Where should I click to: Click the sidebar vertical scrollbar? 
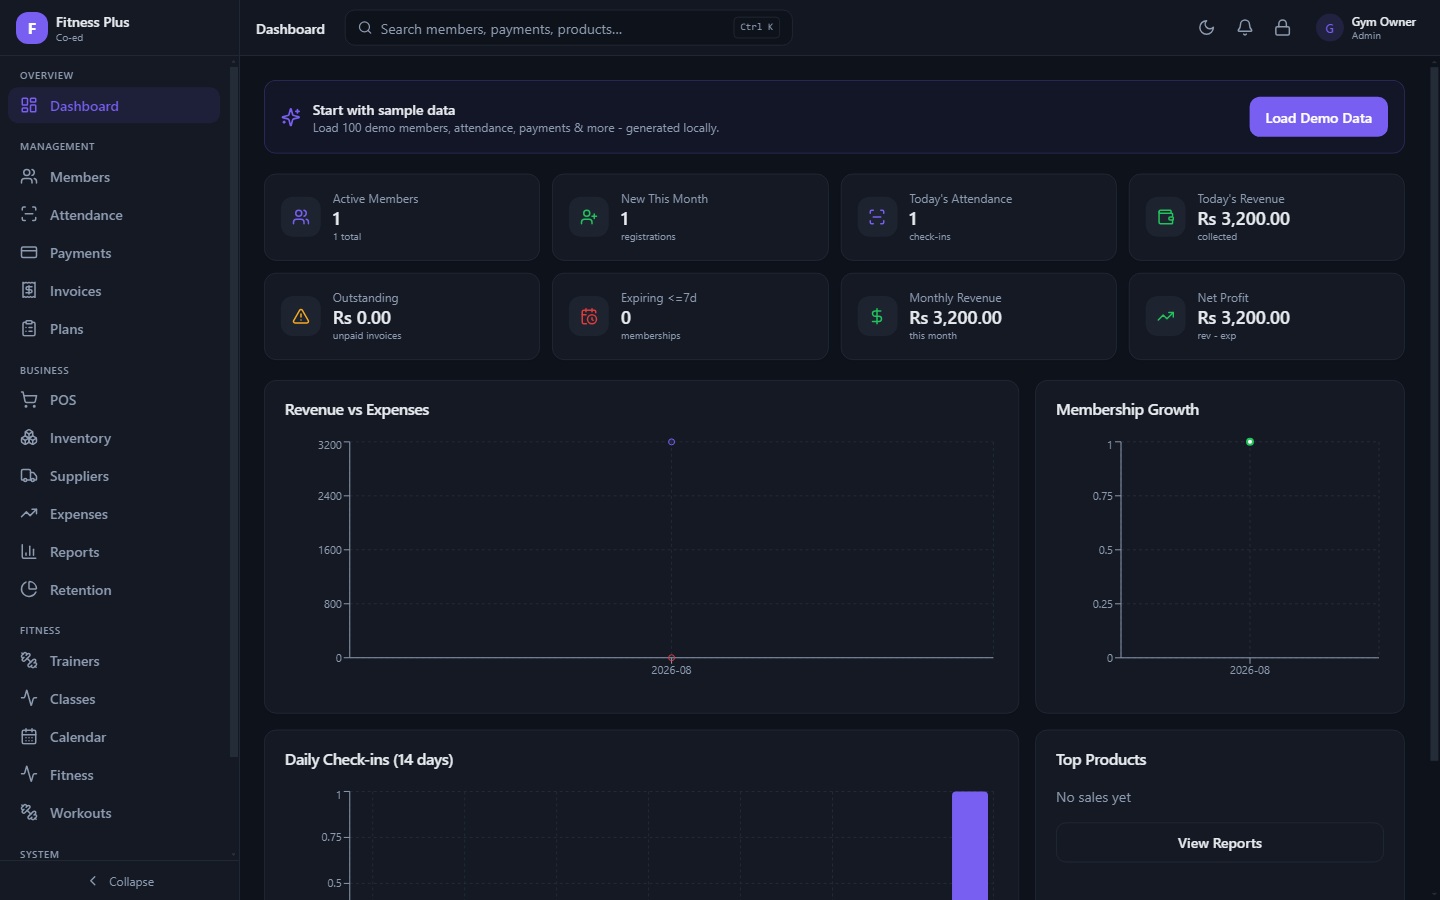pos(234,412)
